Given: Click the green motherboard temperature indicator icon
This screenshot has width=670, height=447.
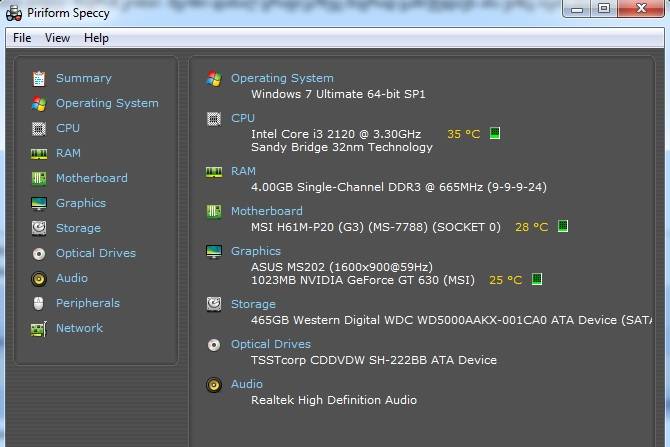Looking at the screenshot, I should coord(563,226).
